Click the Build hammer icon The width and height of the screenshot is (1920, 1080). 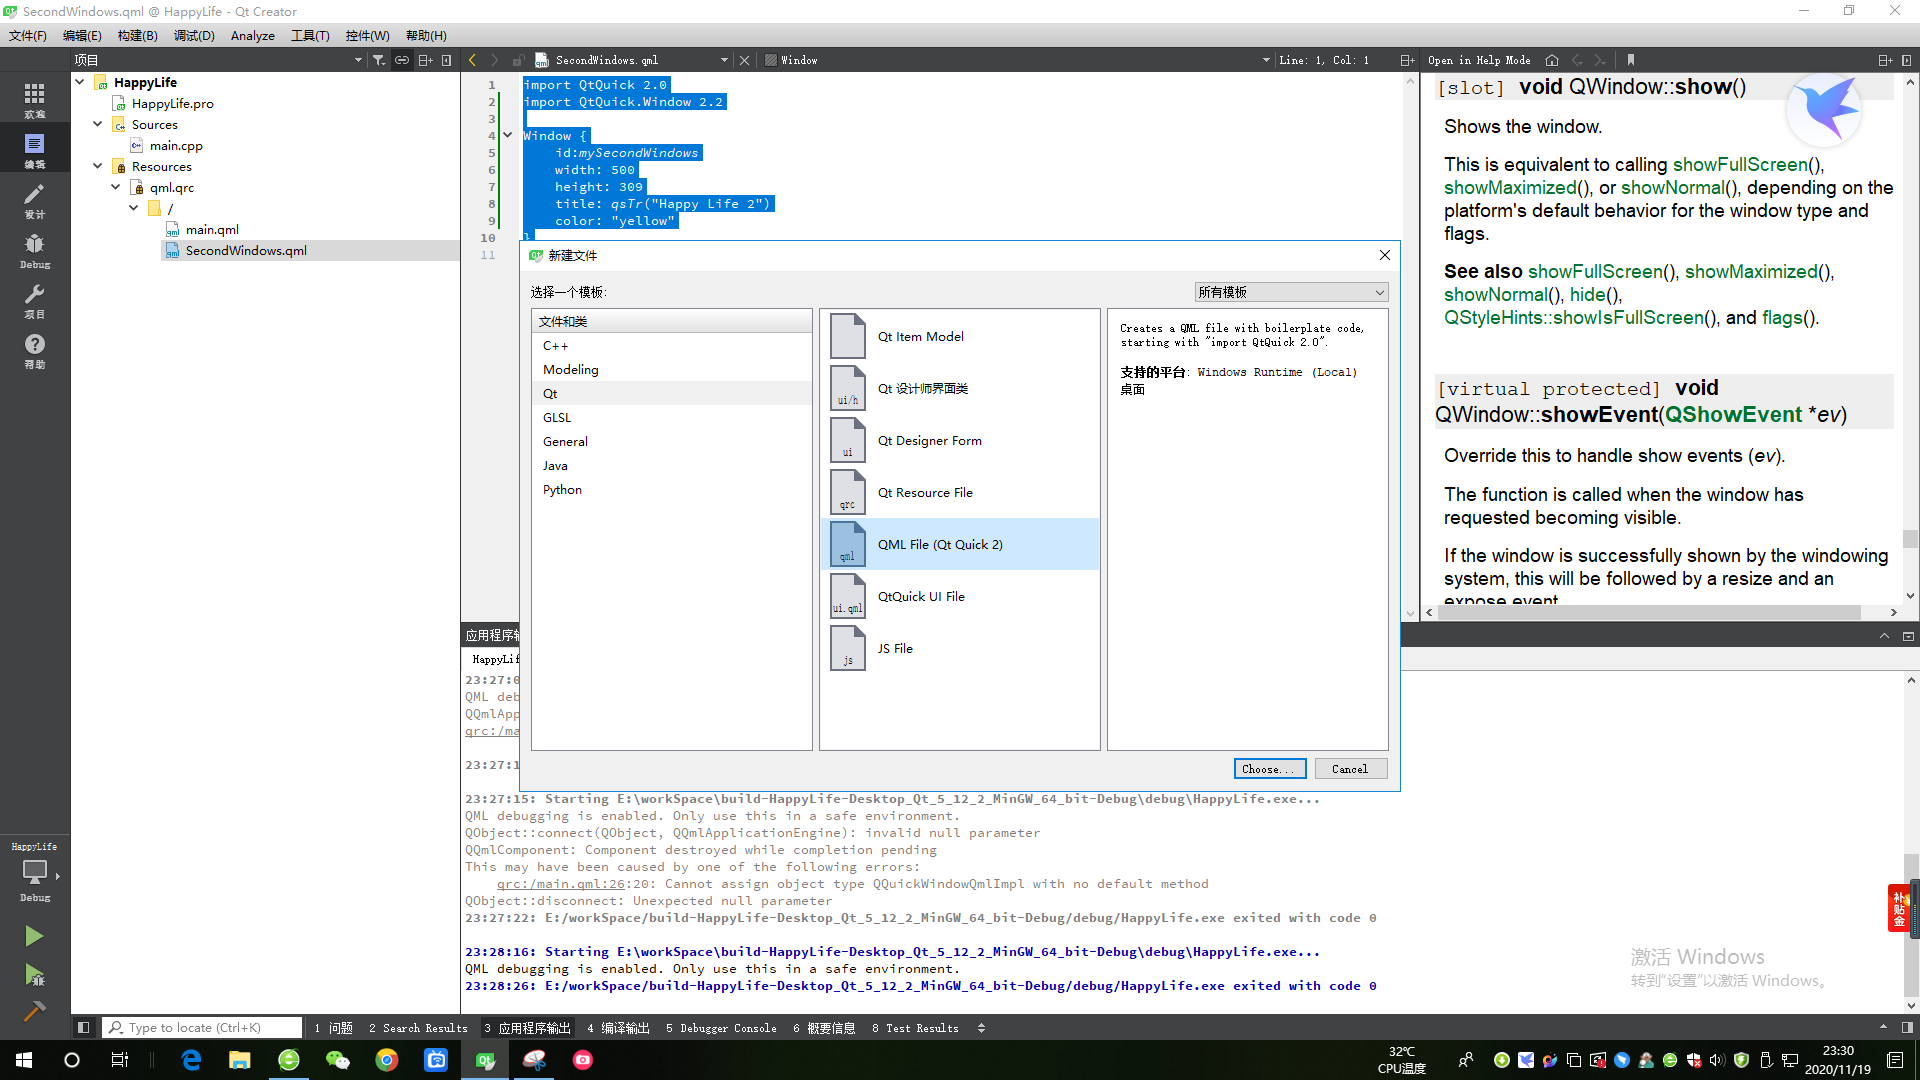(x=34, y=1011)
